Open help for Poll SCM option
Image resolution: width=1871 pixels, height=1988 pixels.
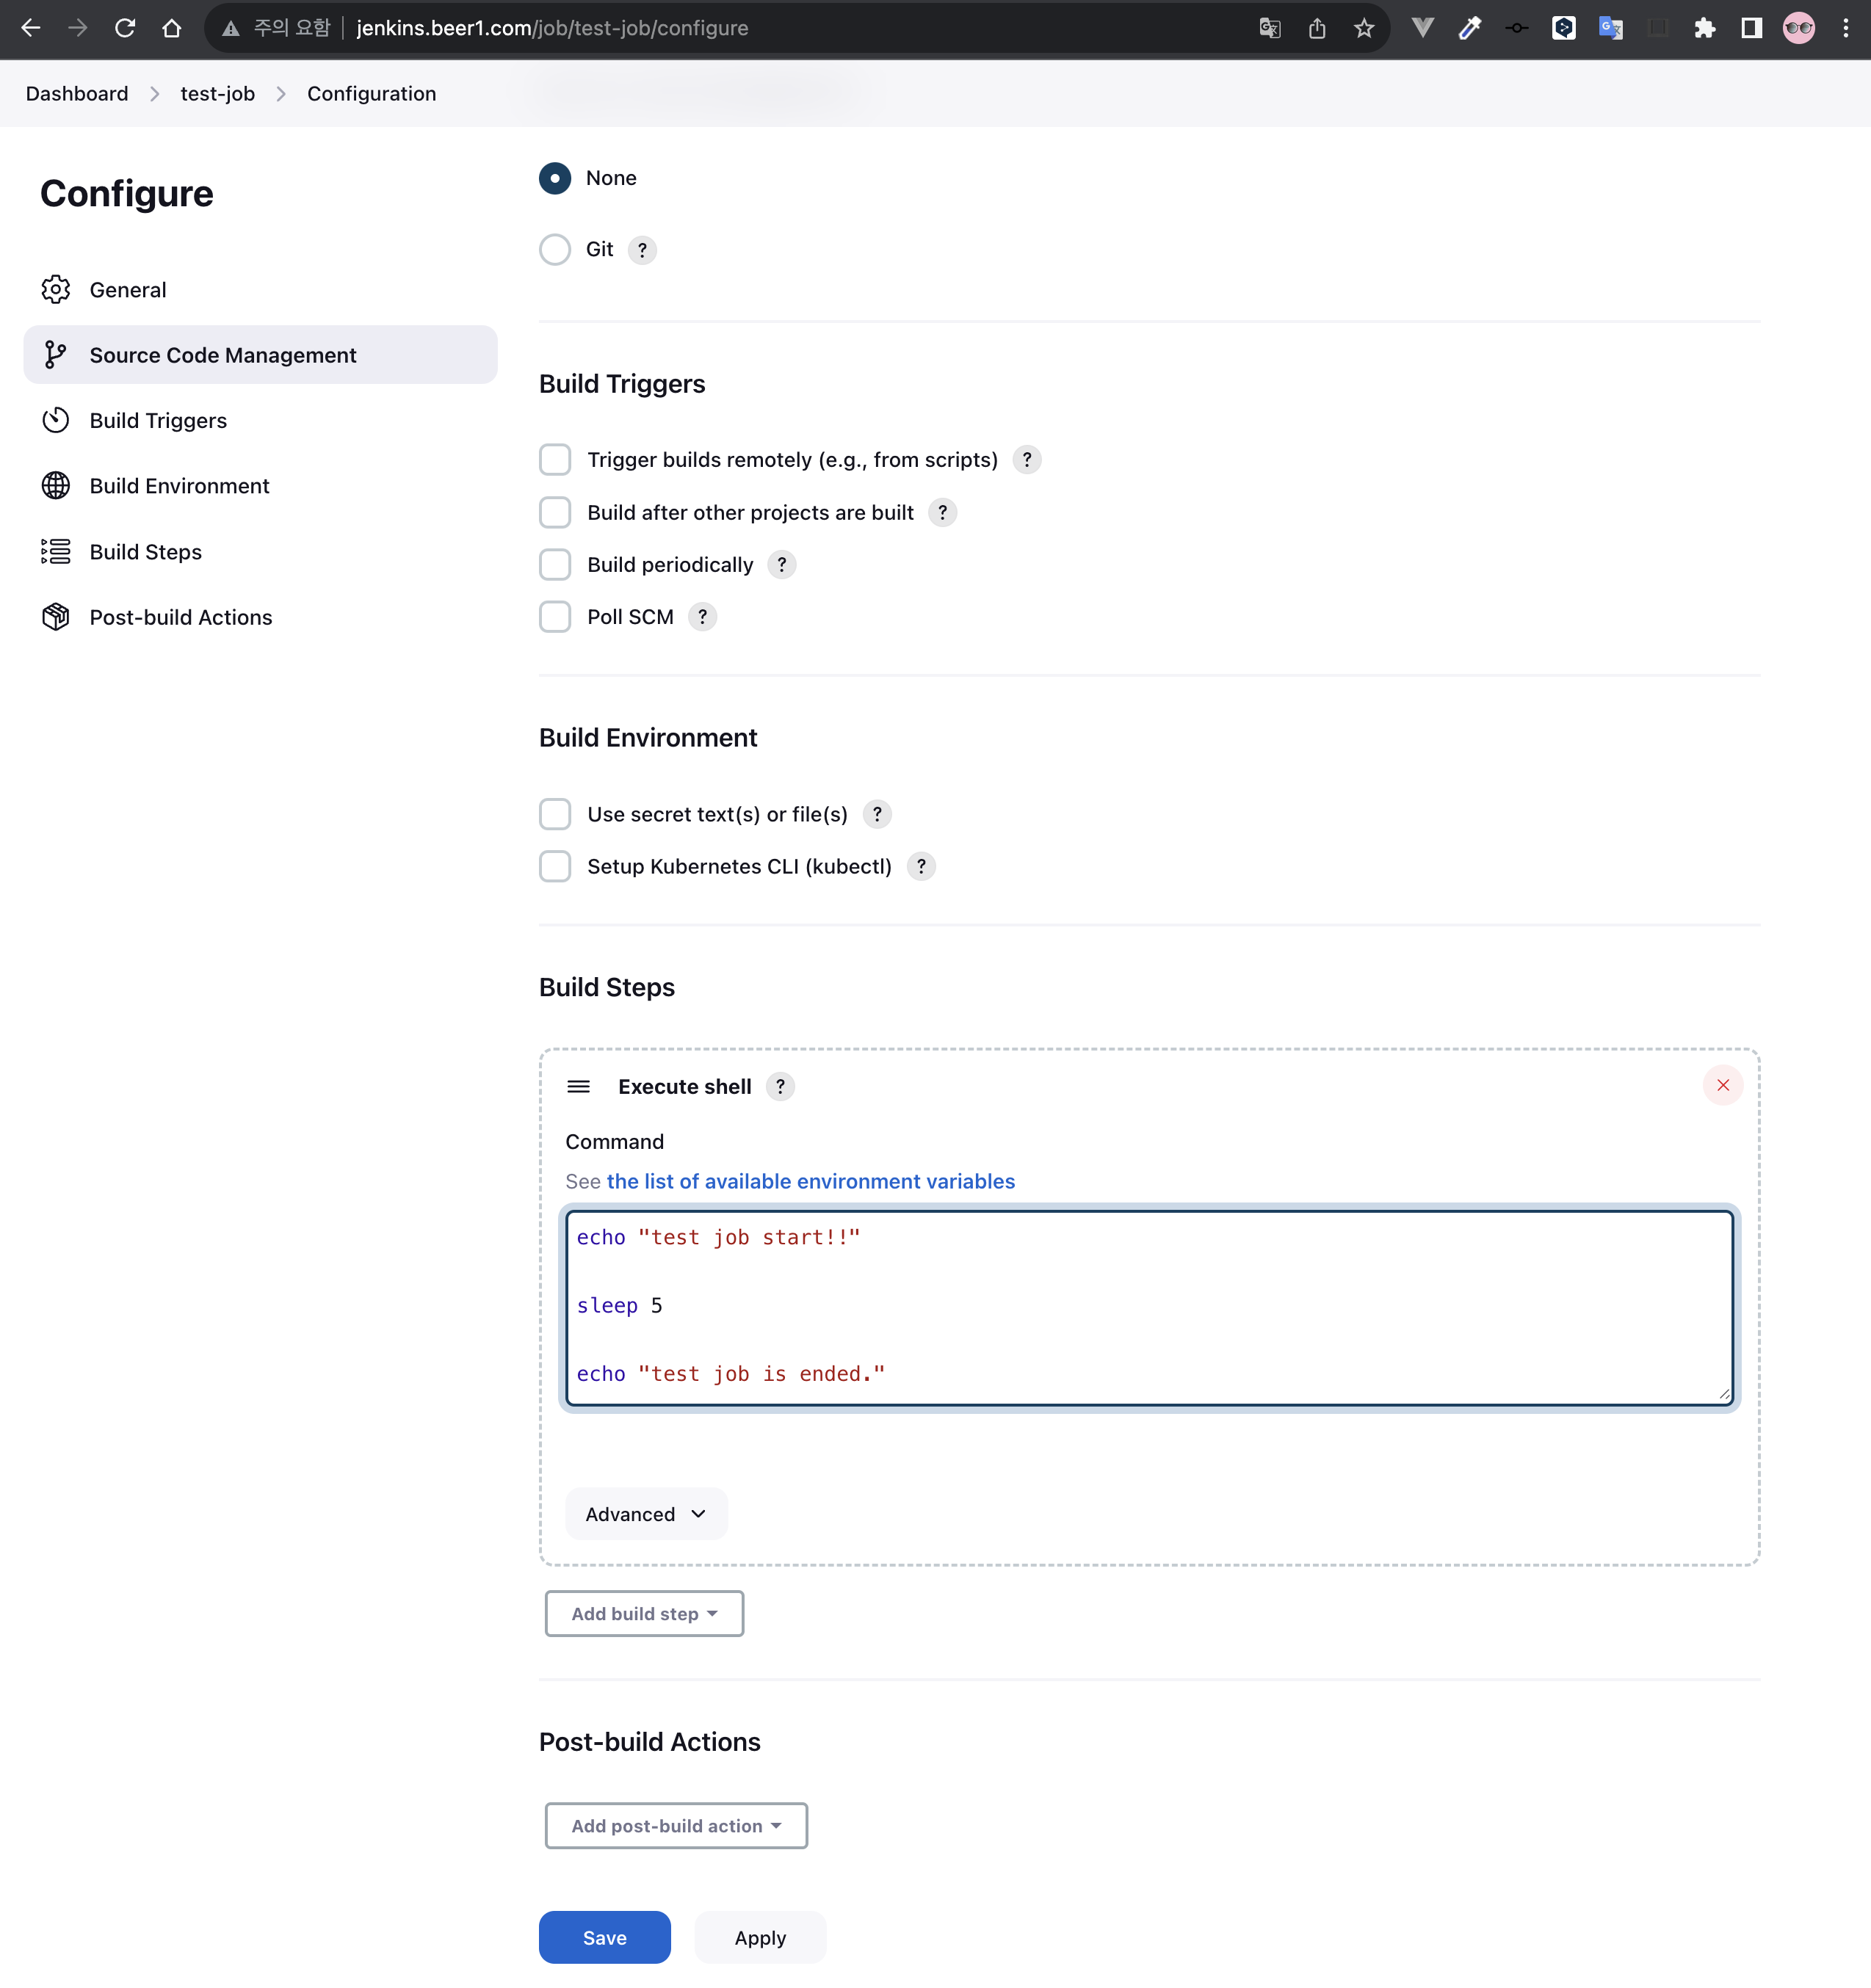point(702,617)
